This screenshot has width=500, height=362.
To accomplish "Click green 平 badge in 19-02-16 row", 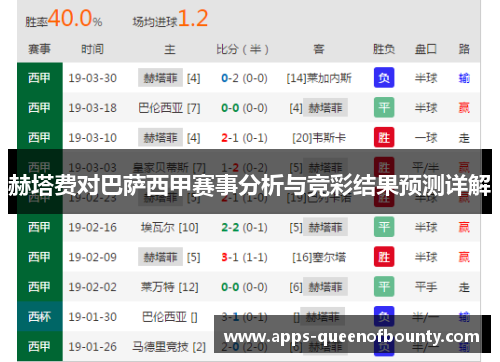I will tap(384, 227).
